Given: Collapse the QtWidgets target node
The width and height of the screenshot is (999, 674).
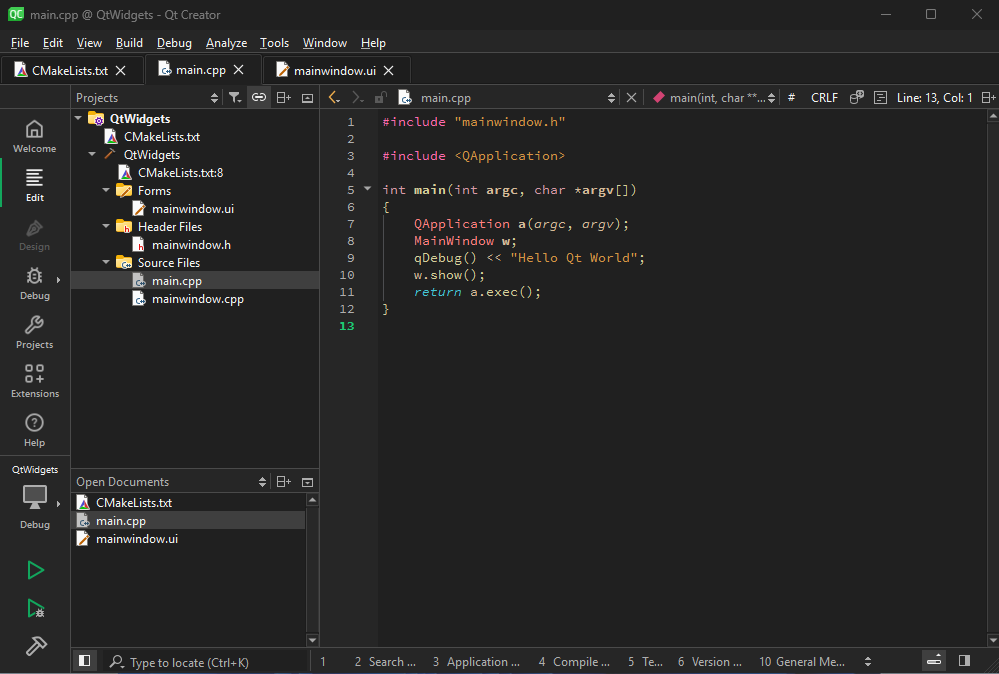Looking at the screenshot, I should [92, 154].
